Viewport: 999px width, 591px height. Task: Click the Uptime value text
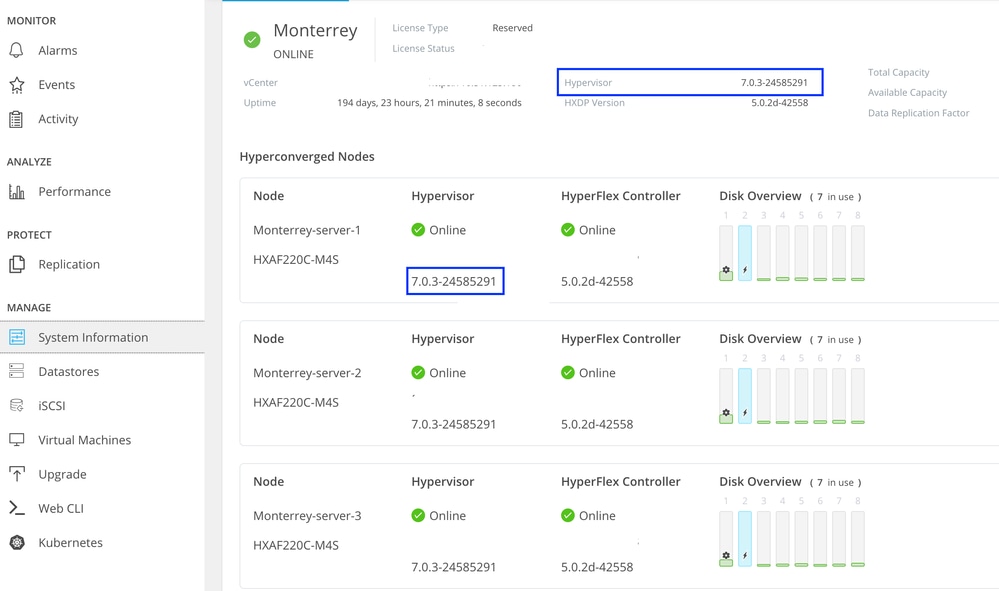point(429,103)
